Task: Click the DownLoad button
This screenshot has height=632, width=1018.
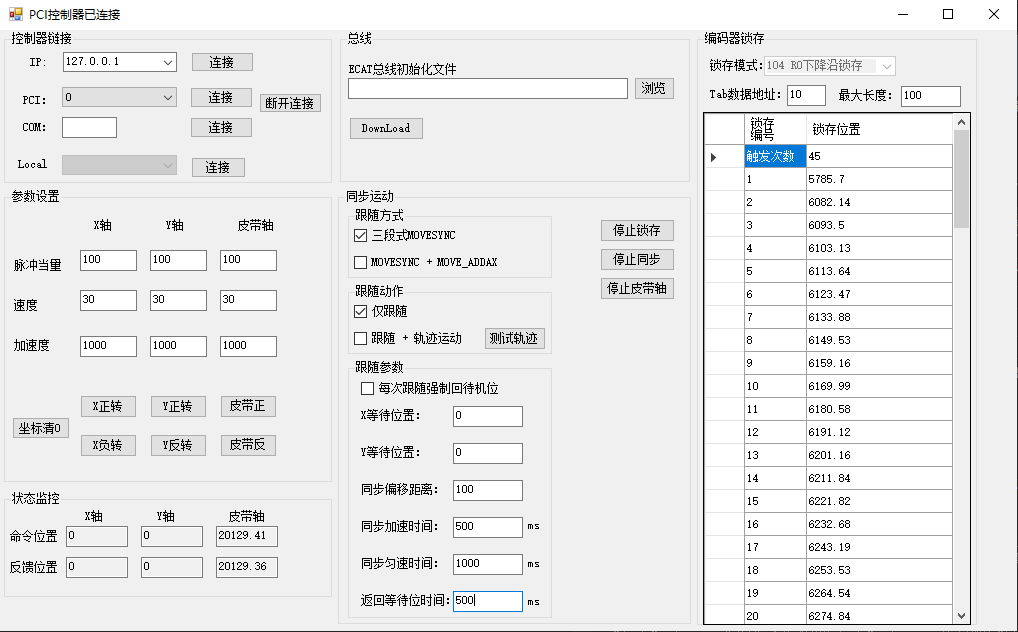Action: coord(386,129)
